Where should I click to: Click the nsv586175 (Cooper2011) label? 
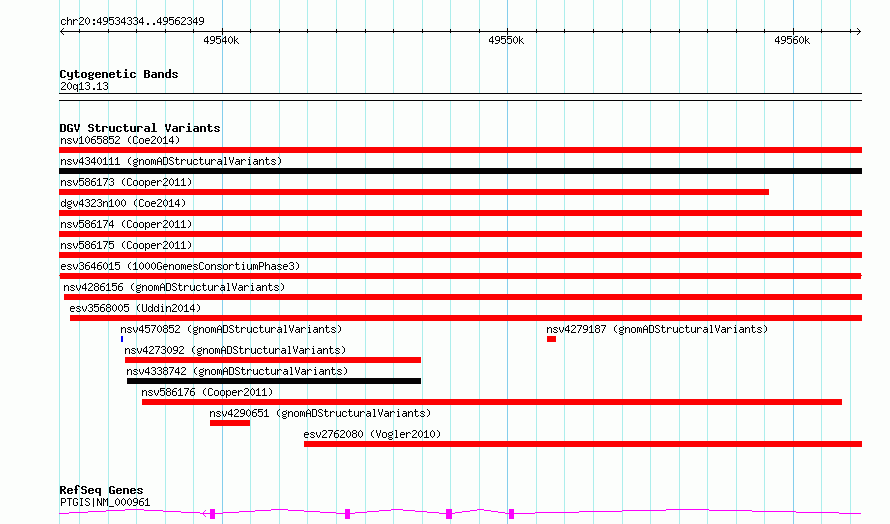[126, 245]
